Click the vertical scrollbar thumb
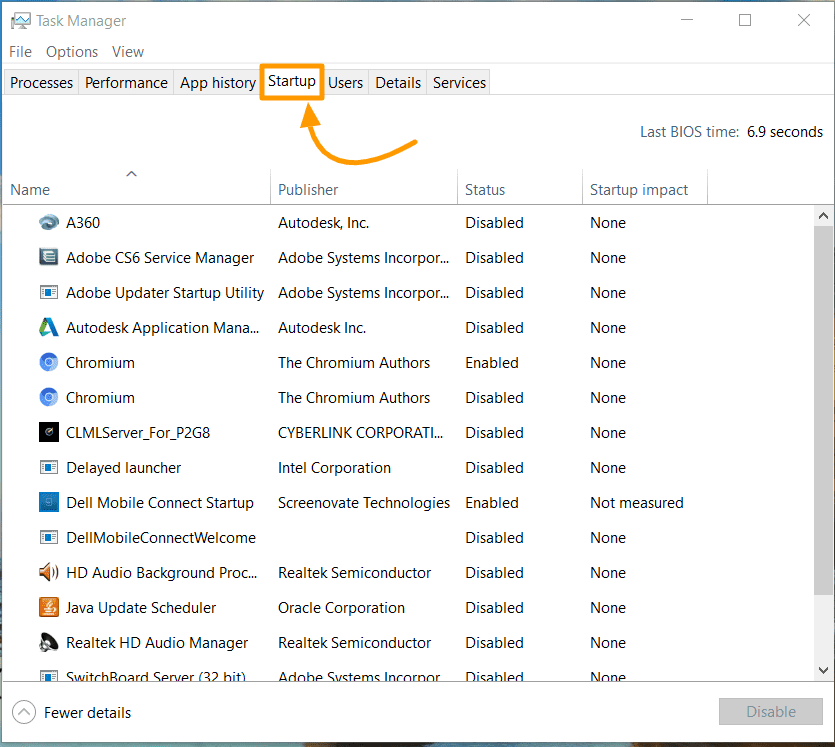This screenshot has height=747, width=835. point(823,410)
